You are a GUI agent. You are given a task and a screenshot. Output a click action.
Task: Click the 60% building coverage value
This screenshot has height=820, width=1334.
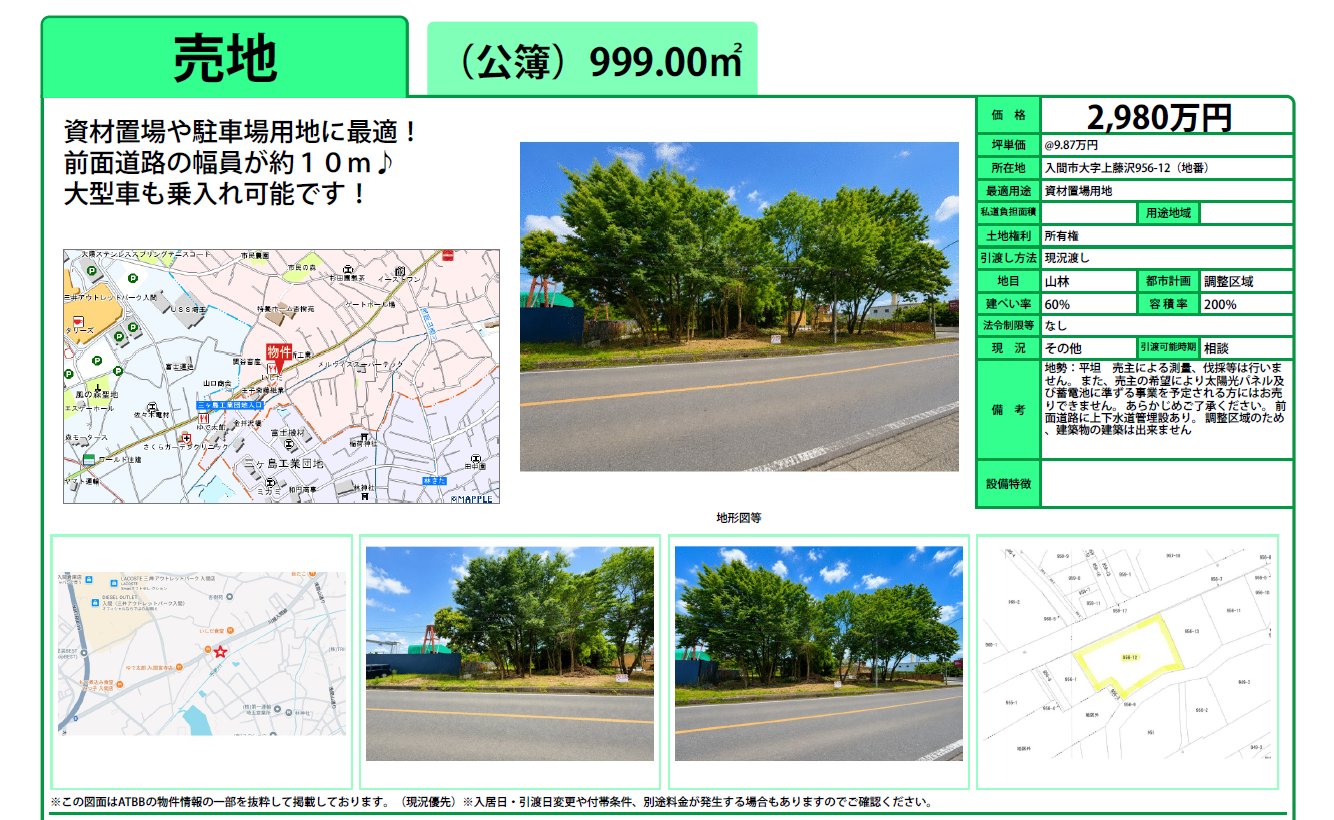click(x=1057, y=304)
